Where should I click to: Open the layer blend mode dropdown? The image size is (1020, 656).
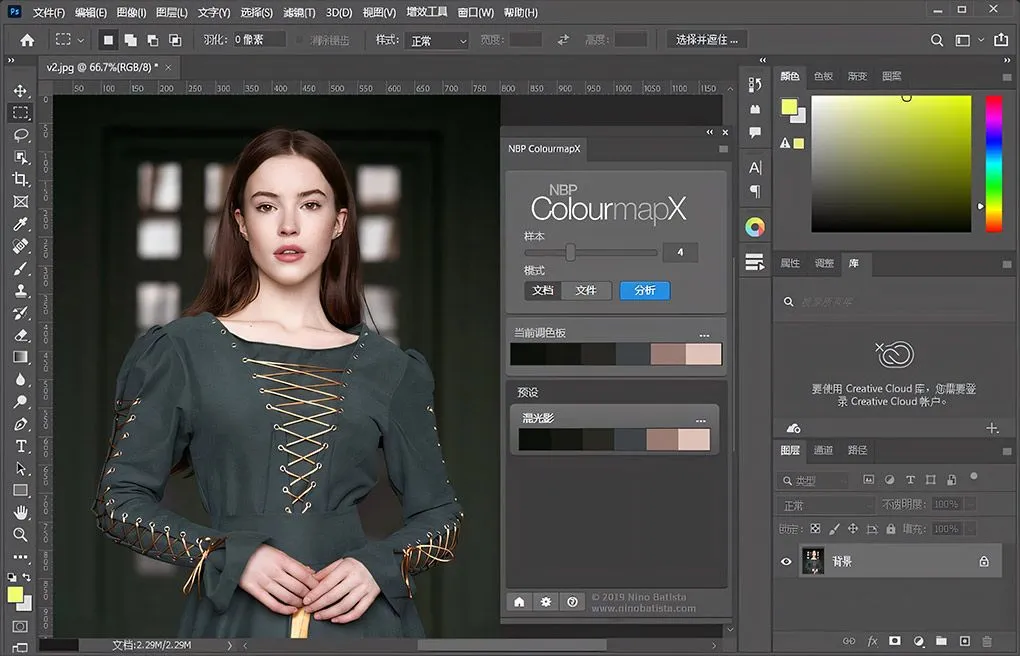pos(826,505)
